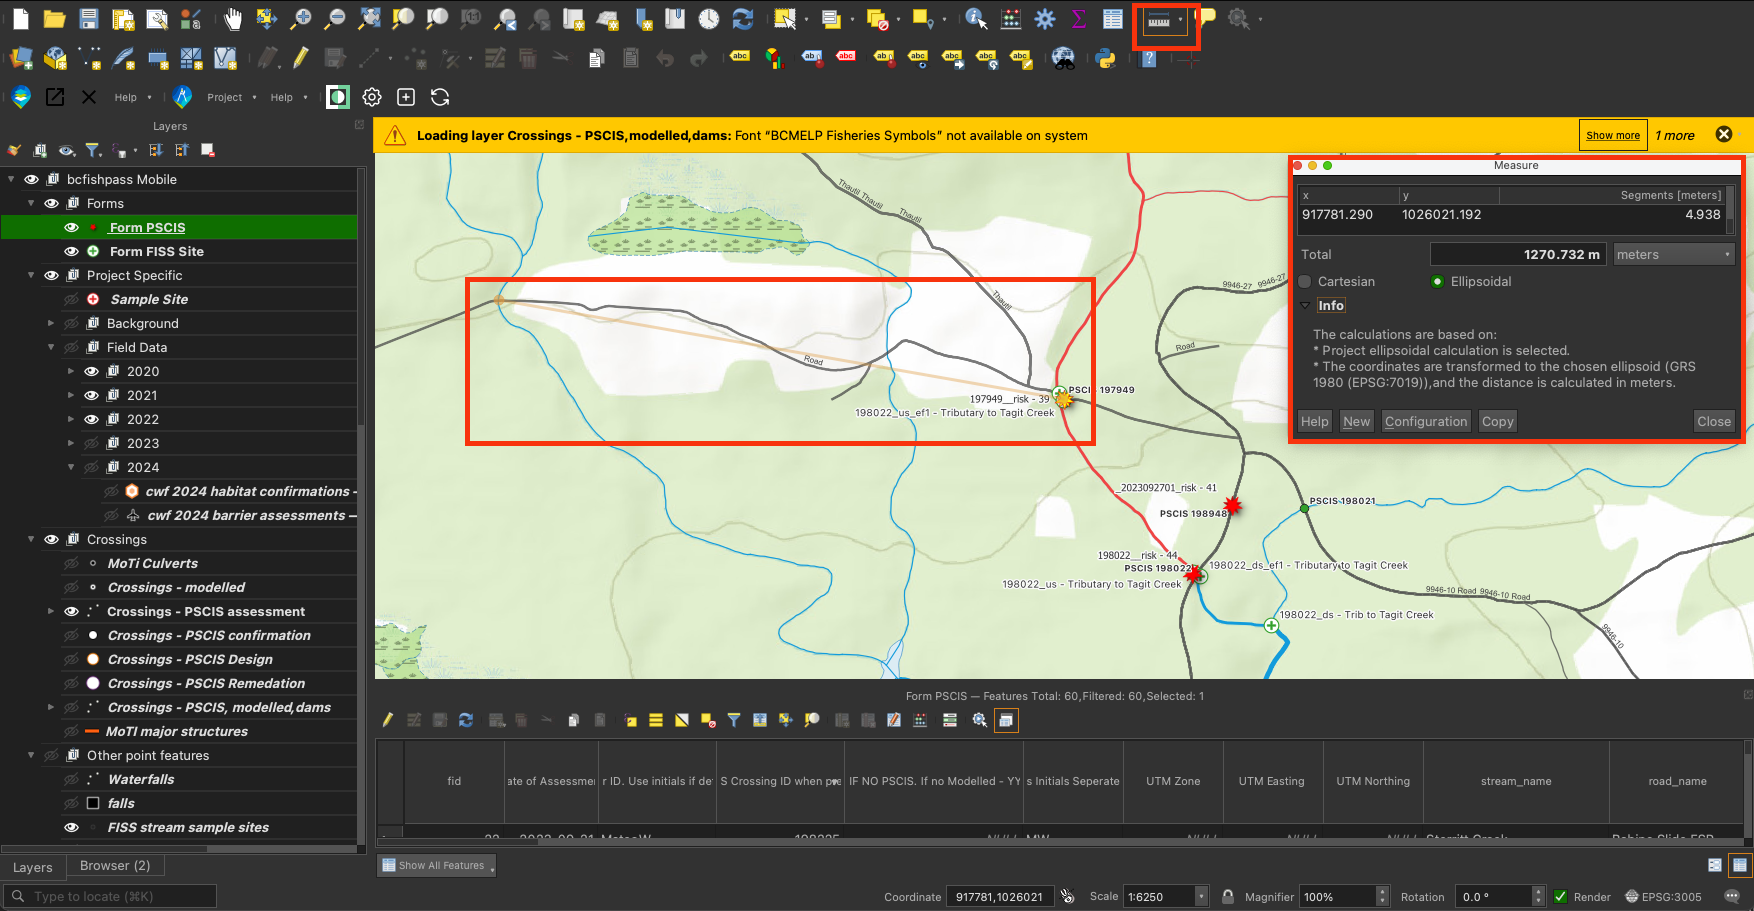Open the temporal controller clock icon

tap(709, 19)
